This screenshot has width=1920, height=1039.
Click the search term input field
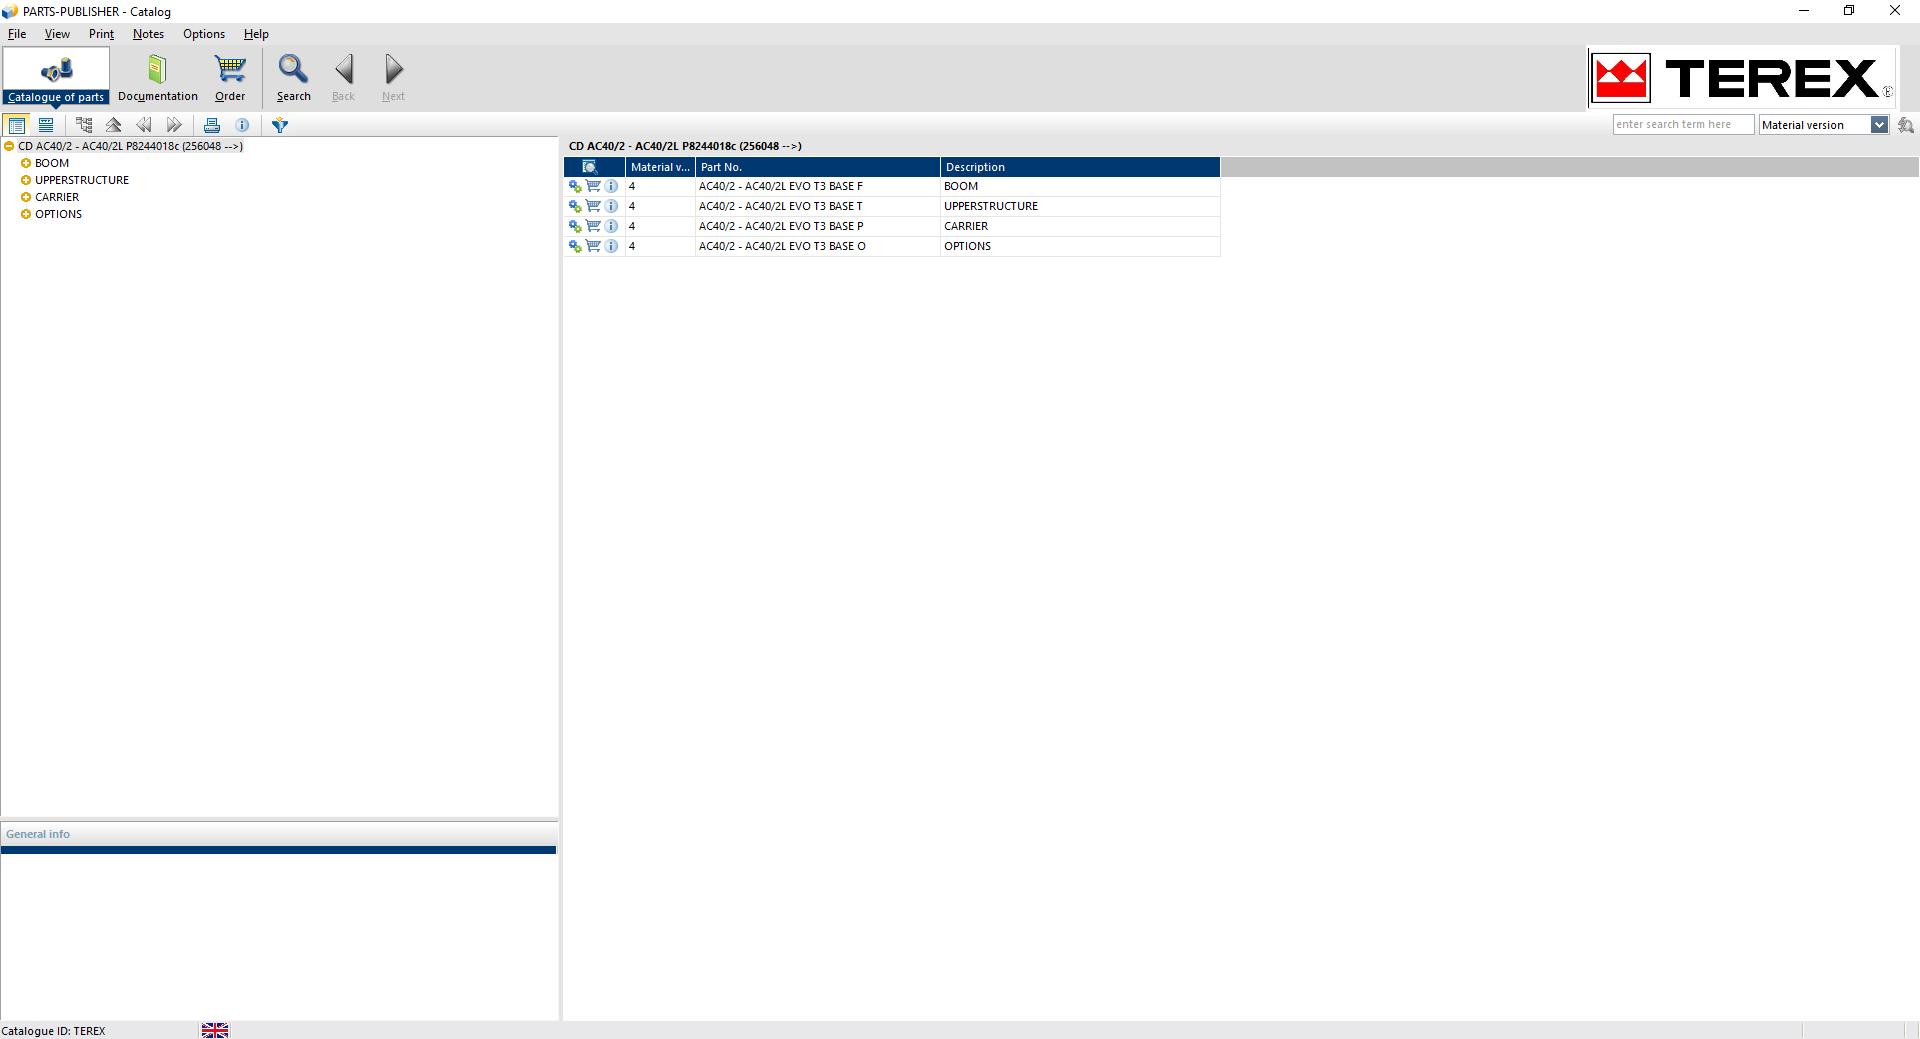tap(1683, 125)
